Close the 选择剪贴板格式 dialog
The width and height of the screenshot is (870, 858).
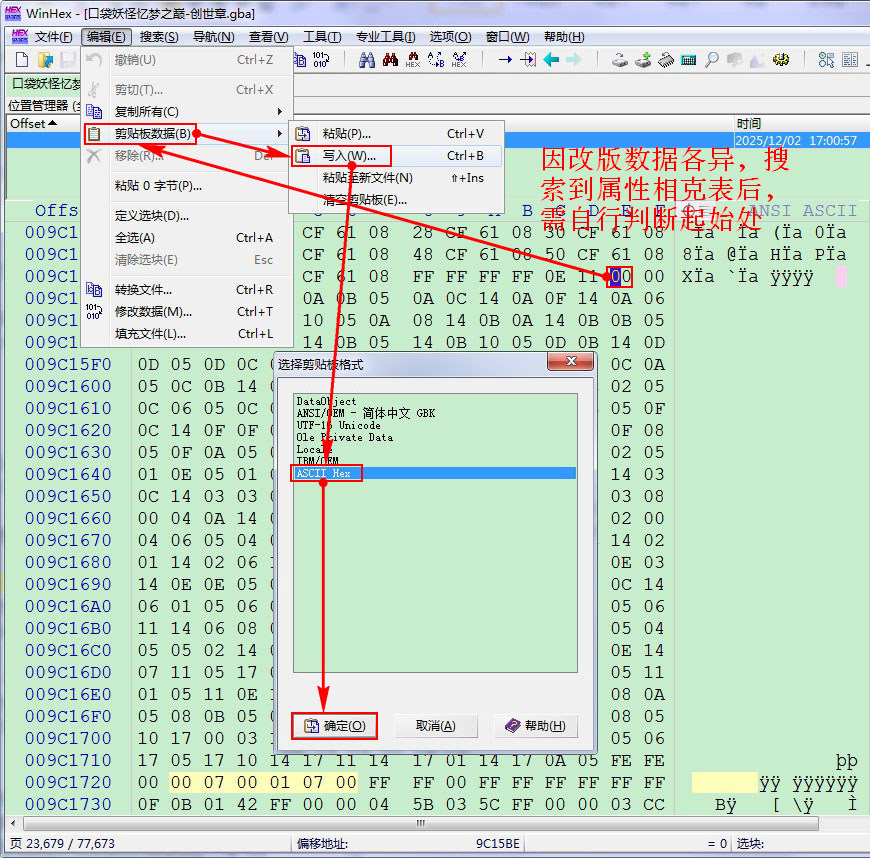coord(570,361)
